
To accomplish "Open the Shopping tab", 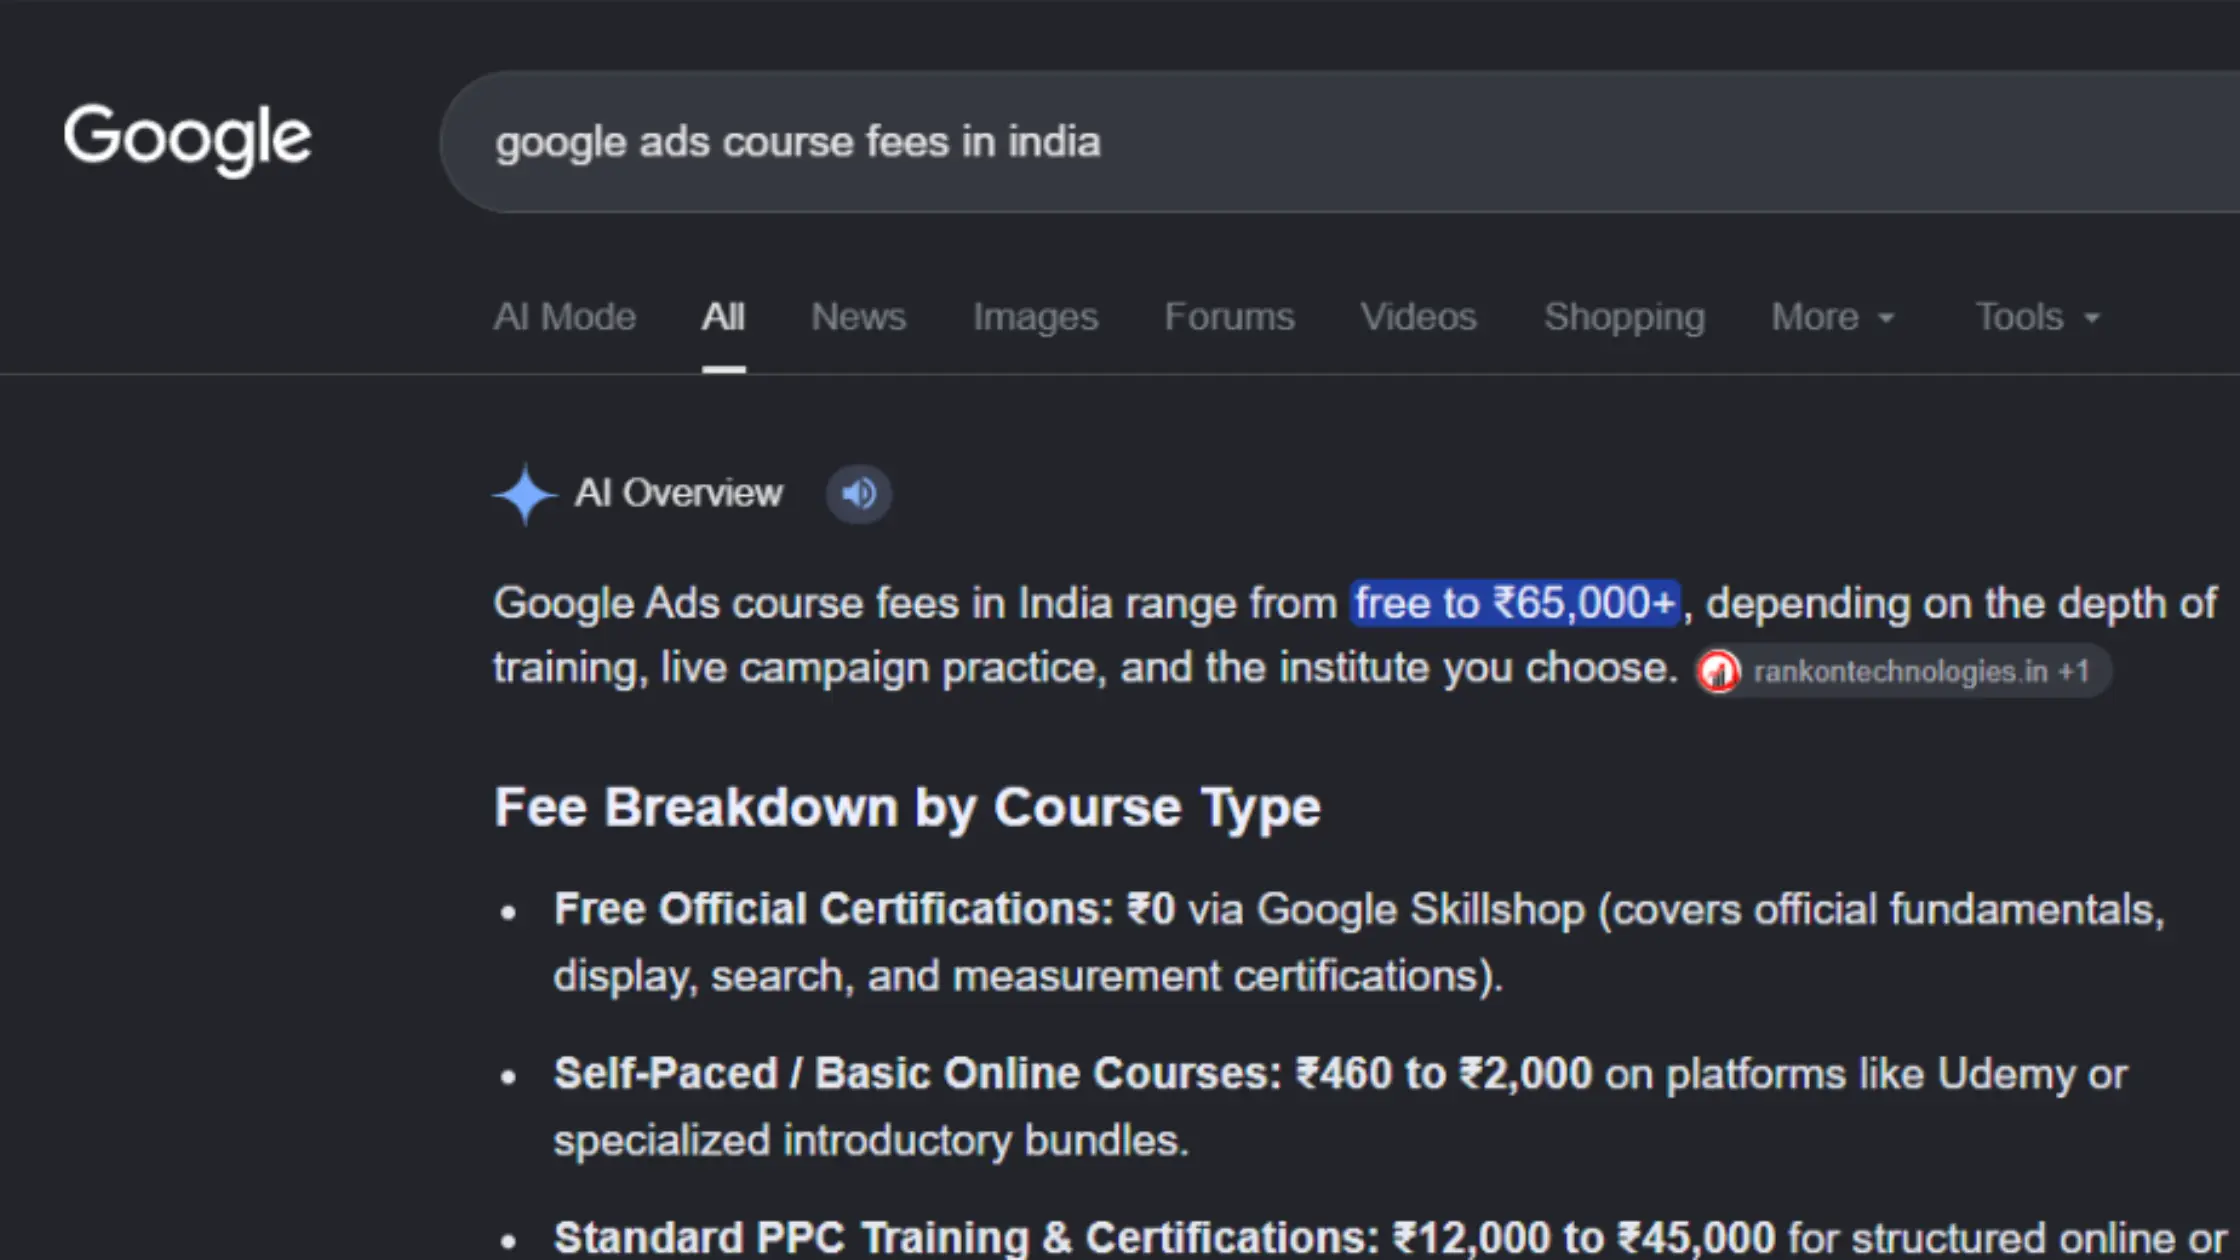I will (x=1624, y=317).
